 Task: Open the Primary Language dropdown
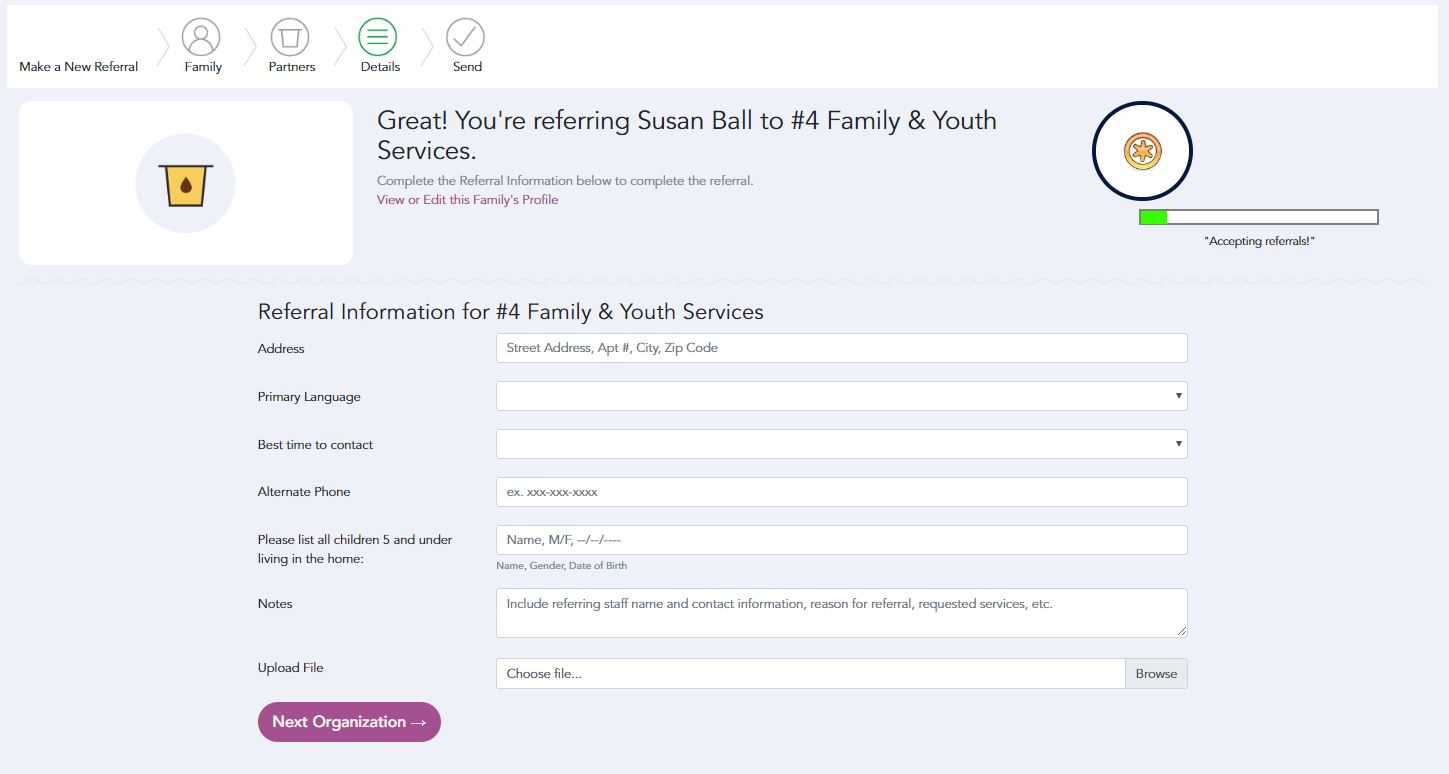pyautogui.click(x=841, y=396)
